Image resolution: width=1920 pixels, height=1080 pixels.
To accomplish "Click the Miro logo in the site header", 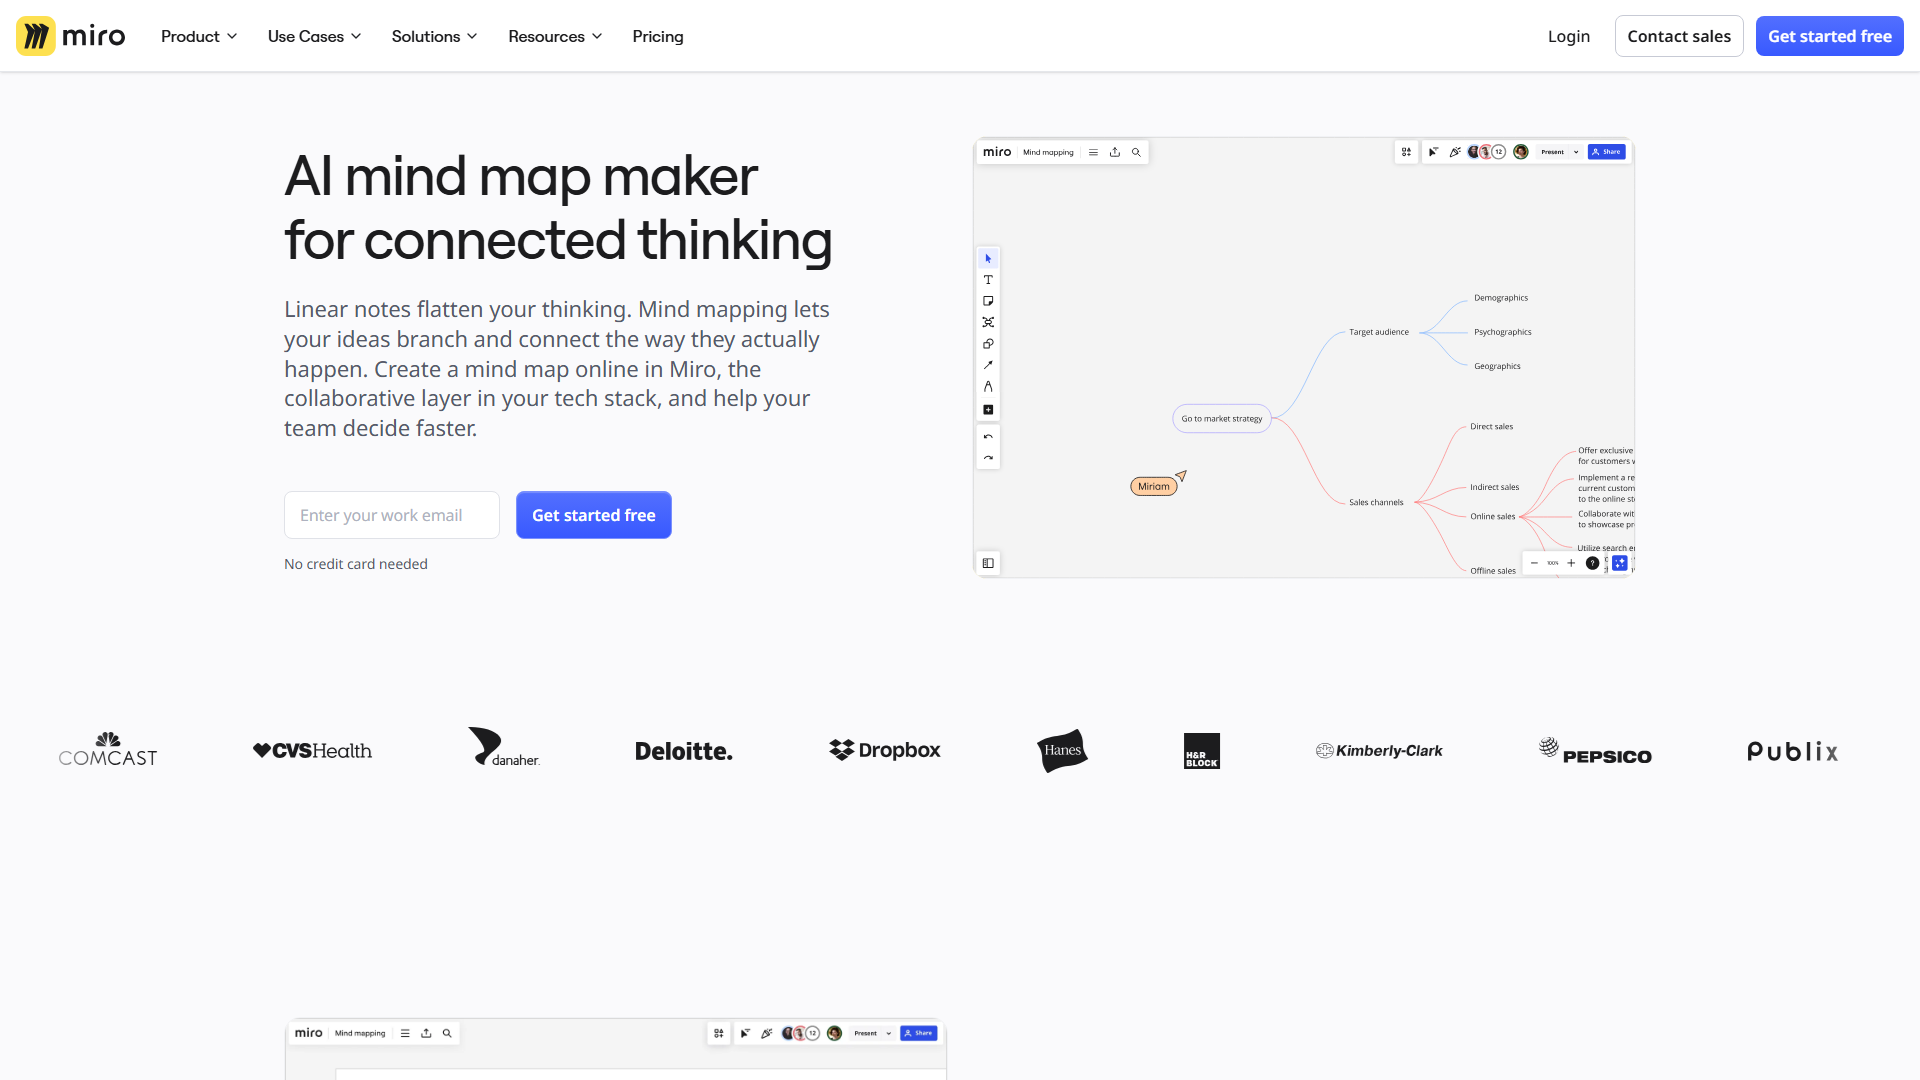I will tap(71, 36).
